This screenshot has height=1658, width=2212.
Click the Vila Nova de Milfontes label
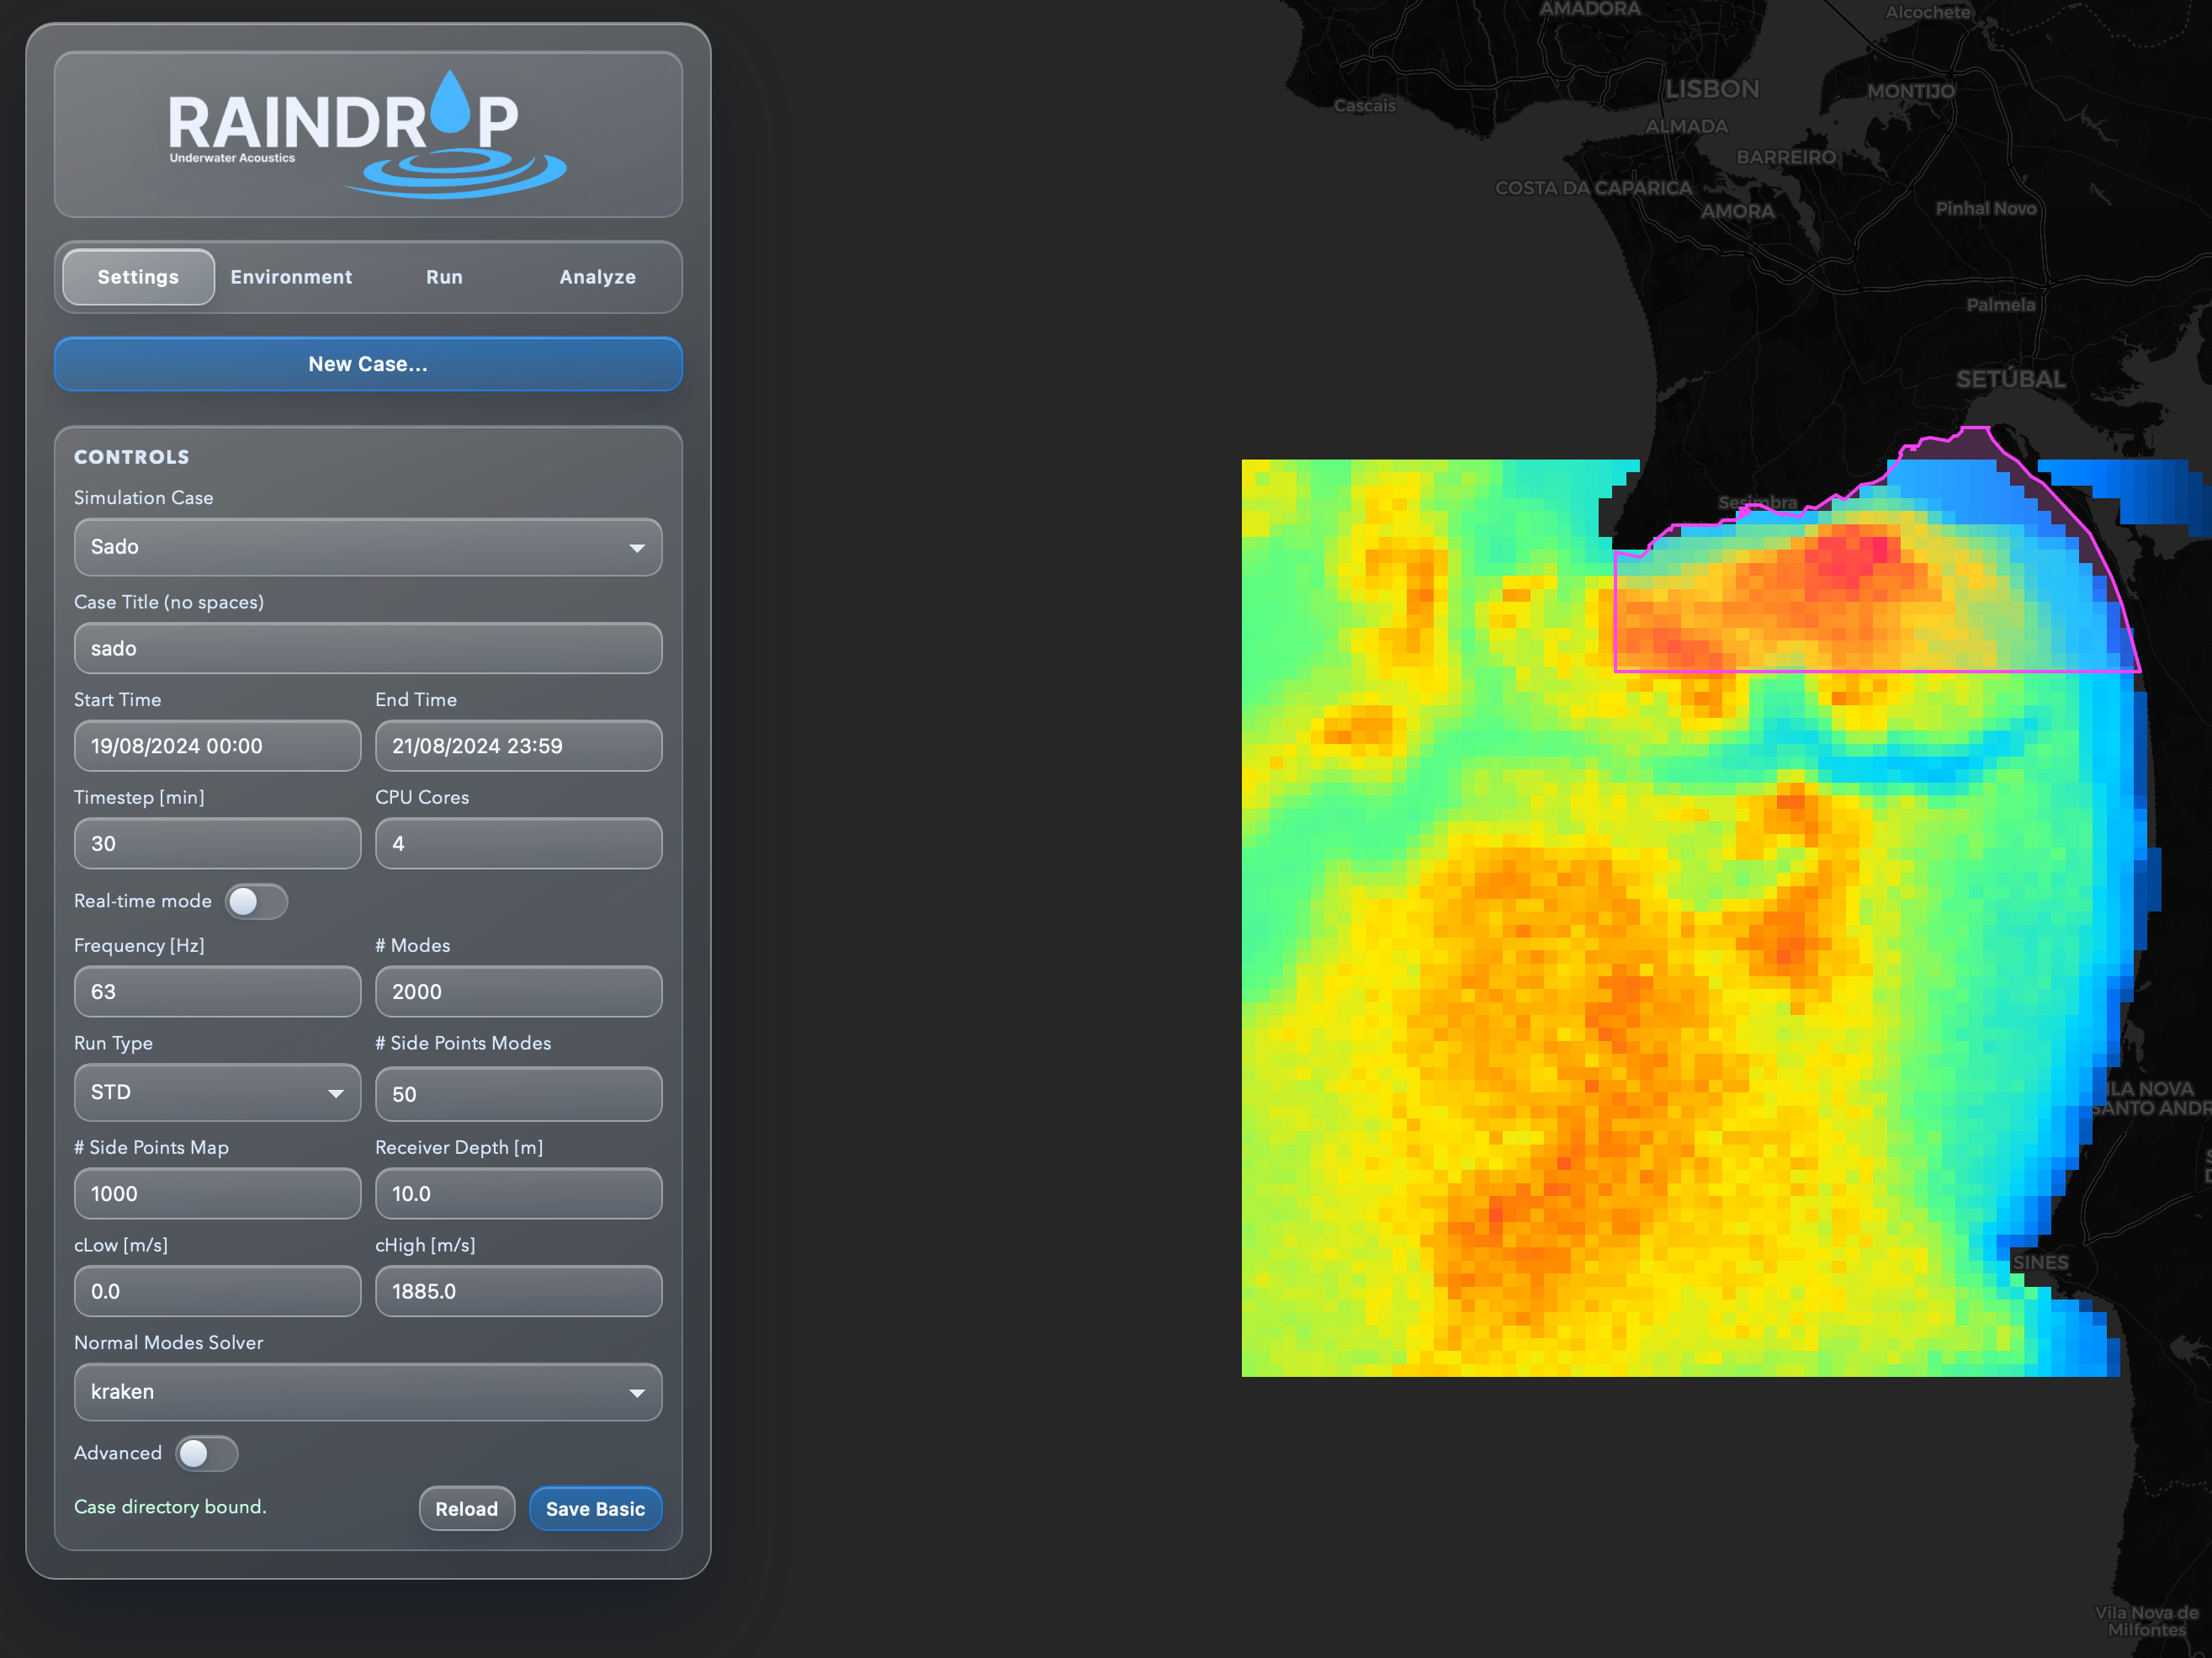(x=2147, y=1621)
